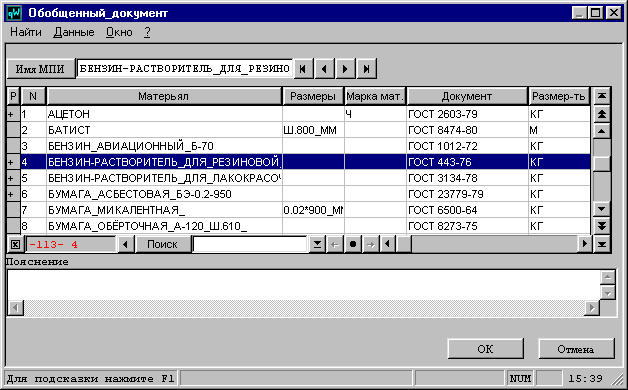Click the red -113- 4 counter field
Viewport: 628px width, 390px height.
pyautogui.click(x=71, y=244)
